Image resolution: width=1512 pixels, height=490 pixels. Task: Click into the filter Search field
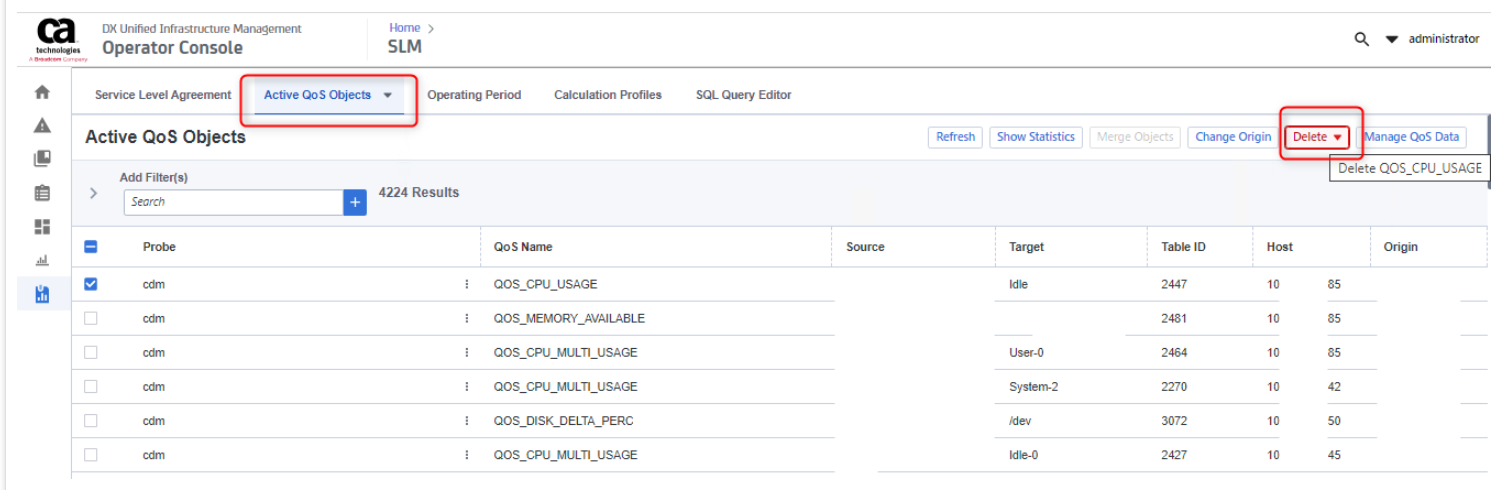(x=233, y=202)
